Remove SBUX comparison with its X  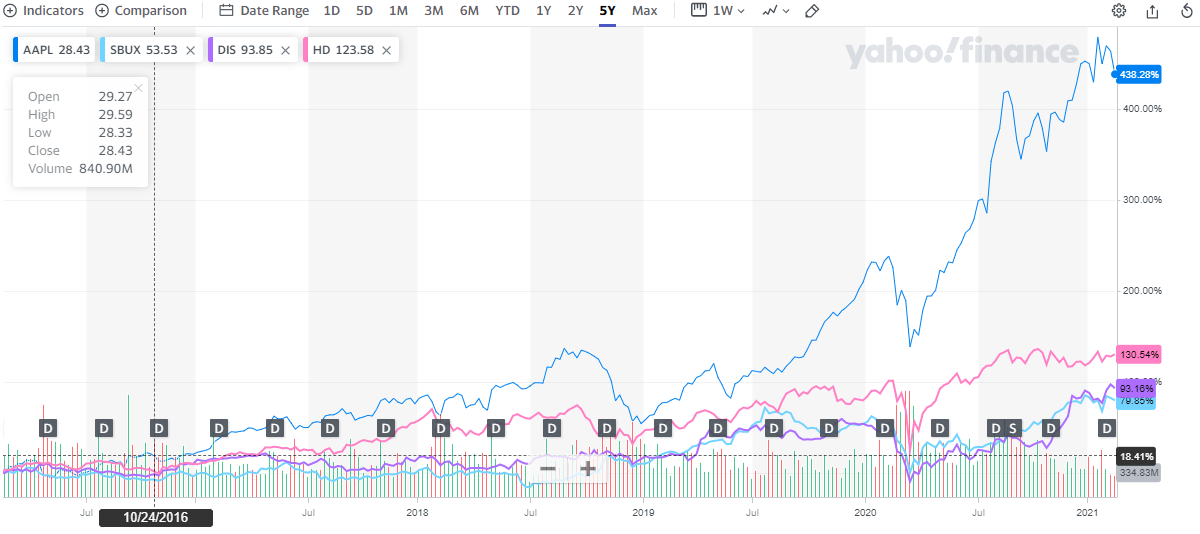(x=190, y=49)
